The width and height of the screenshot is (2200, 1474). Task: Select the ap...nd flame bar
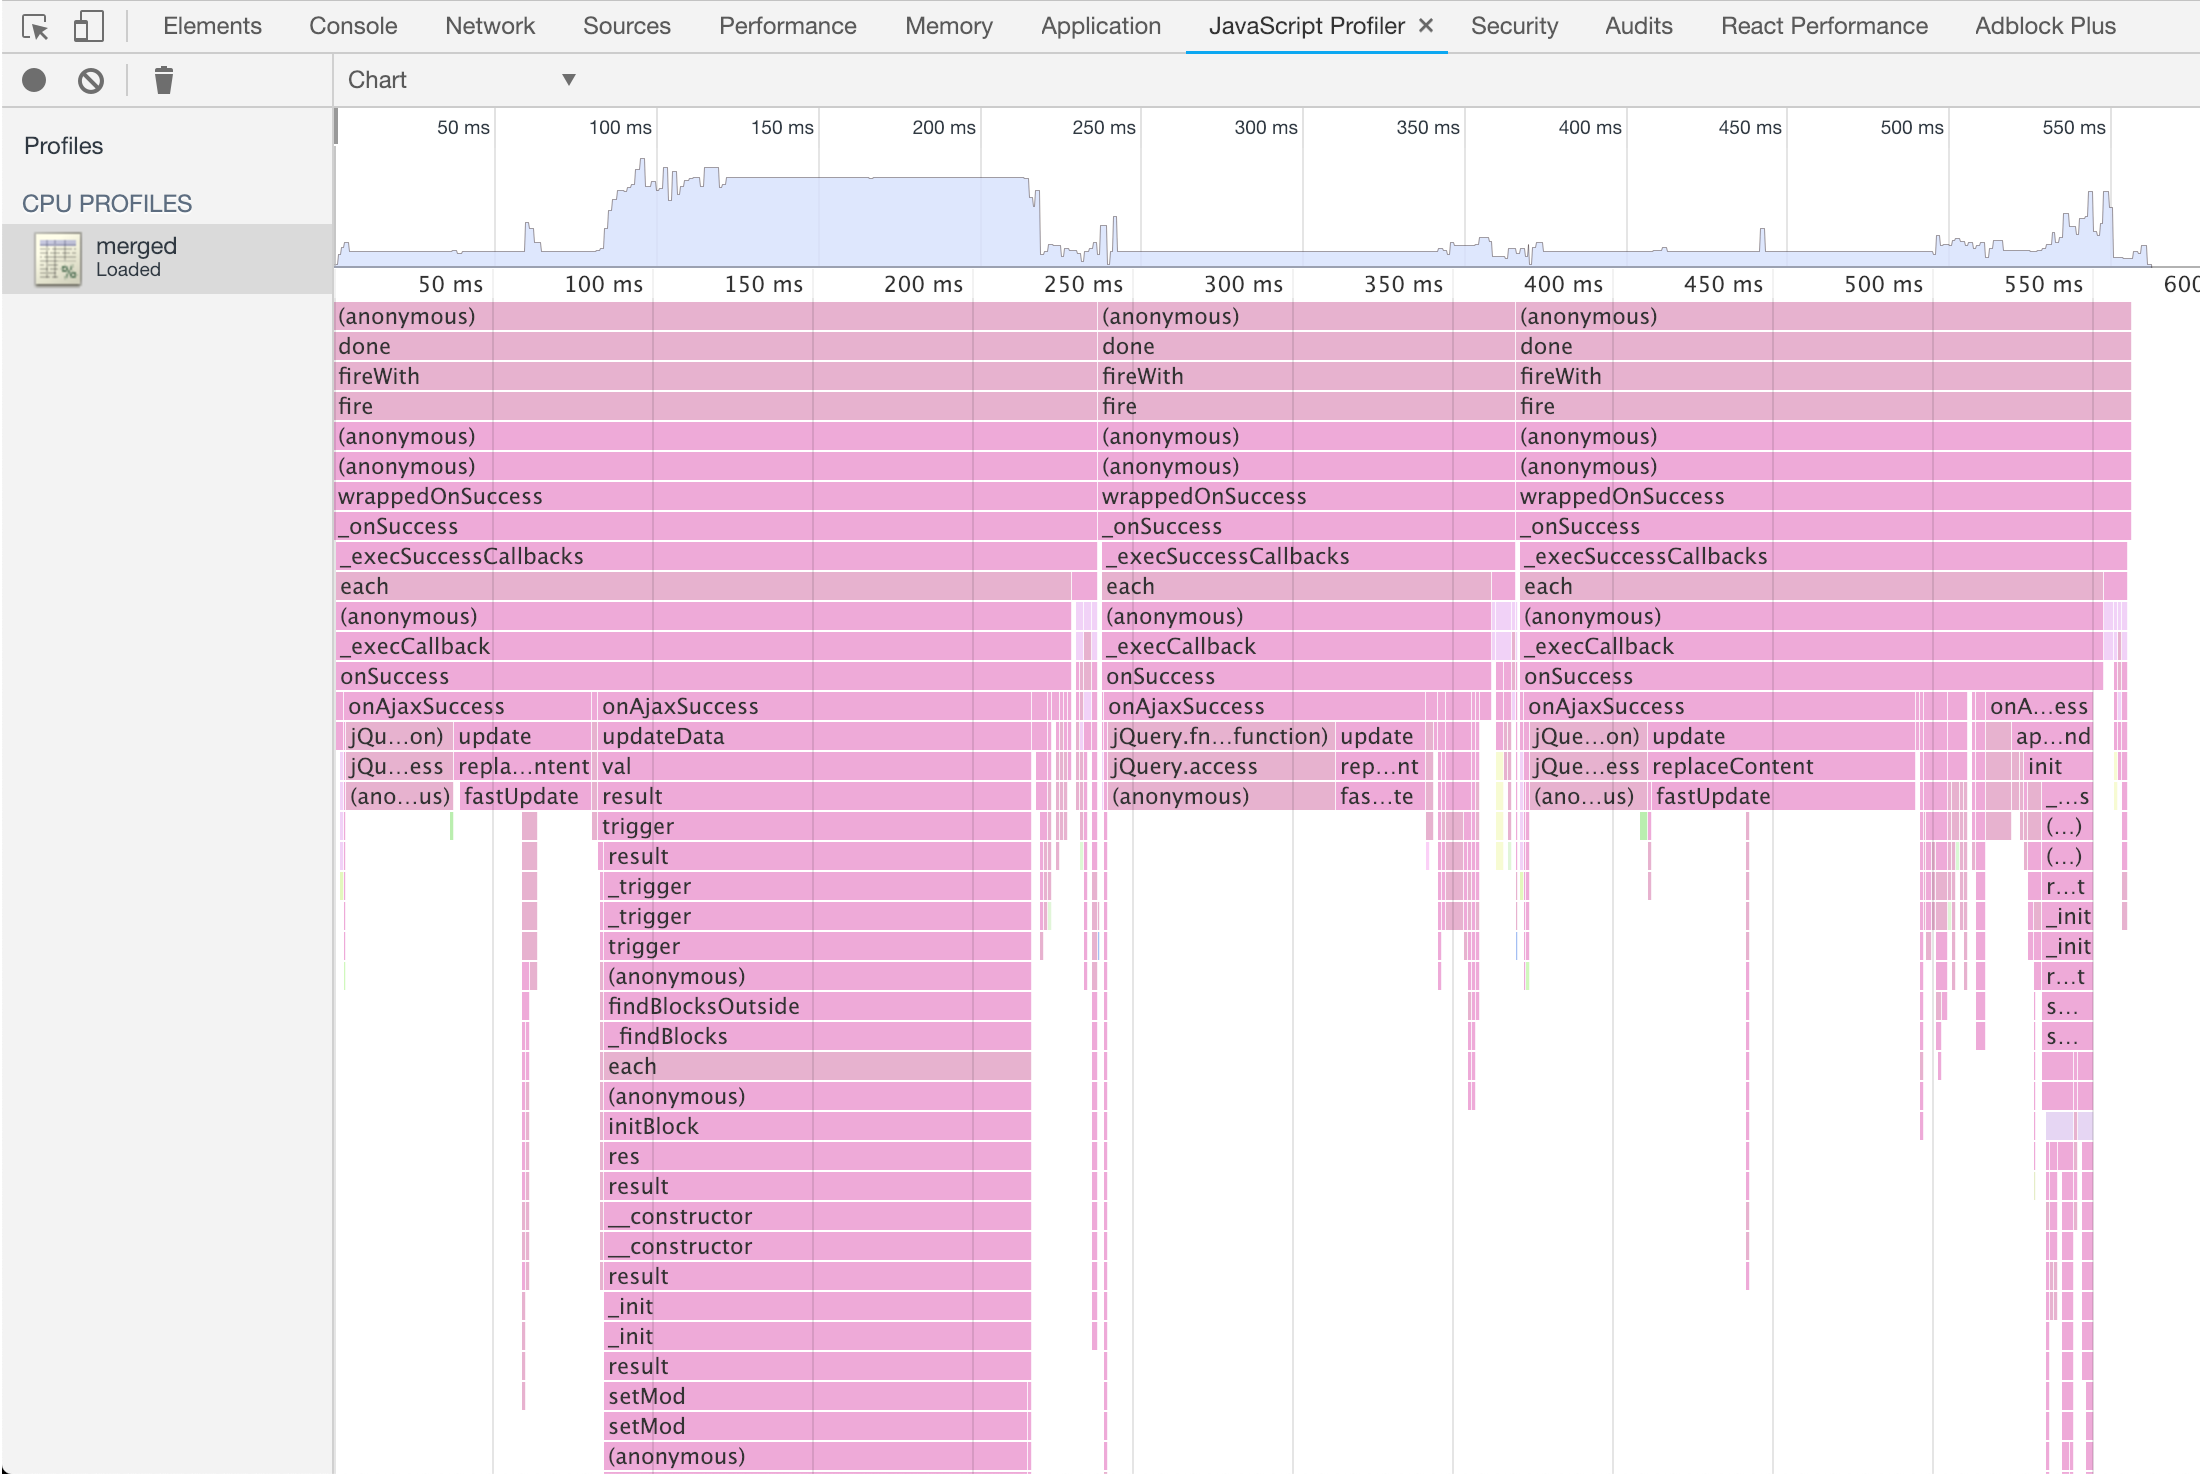coord(2052,736)
